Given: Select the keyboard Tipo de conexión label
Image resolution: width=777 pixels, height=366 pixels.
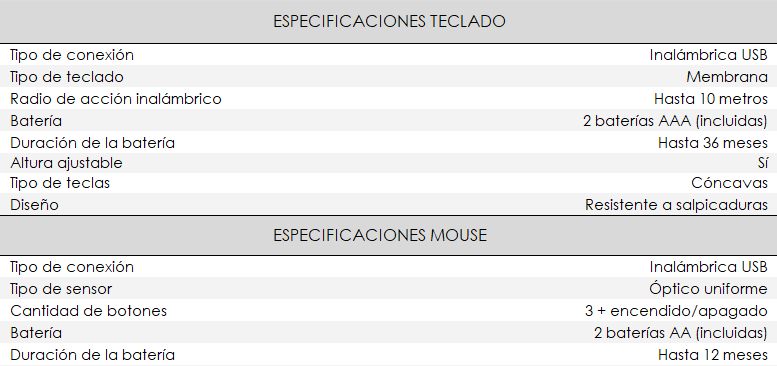Looking at the screenshot, I should [x=72, y=54].
